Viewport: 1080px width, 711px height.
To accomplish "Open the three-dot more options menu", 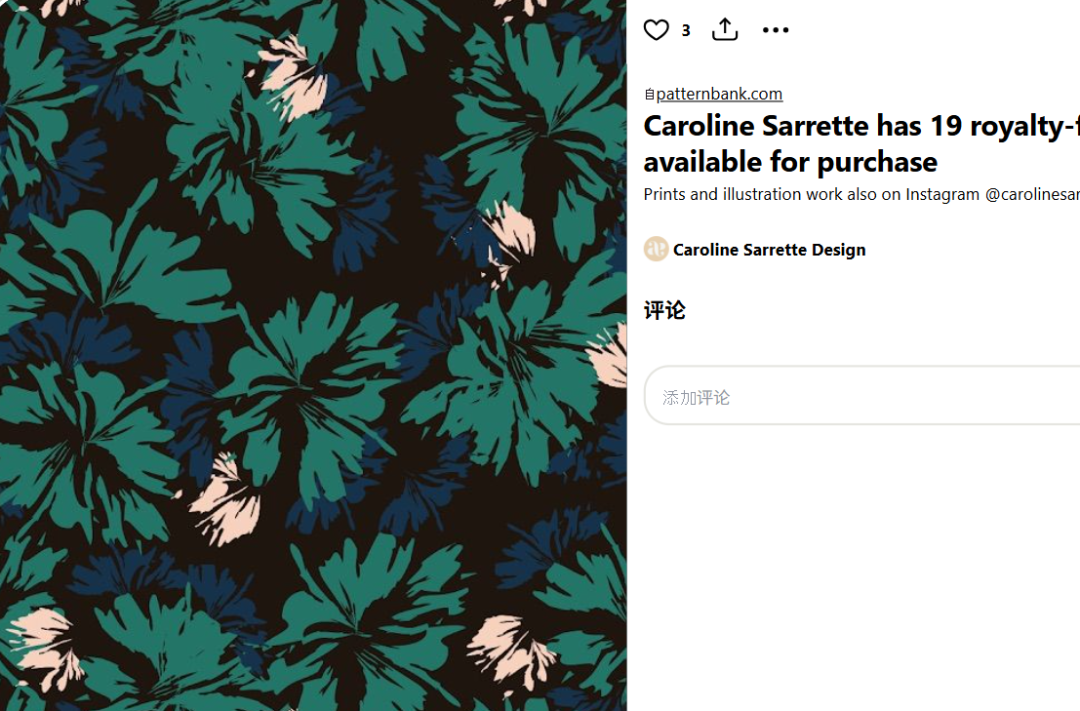I will [776, 30].
